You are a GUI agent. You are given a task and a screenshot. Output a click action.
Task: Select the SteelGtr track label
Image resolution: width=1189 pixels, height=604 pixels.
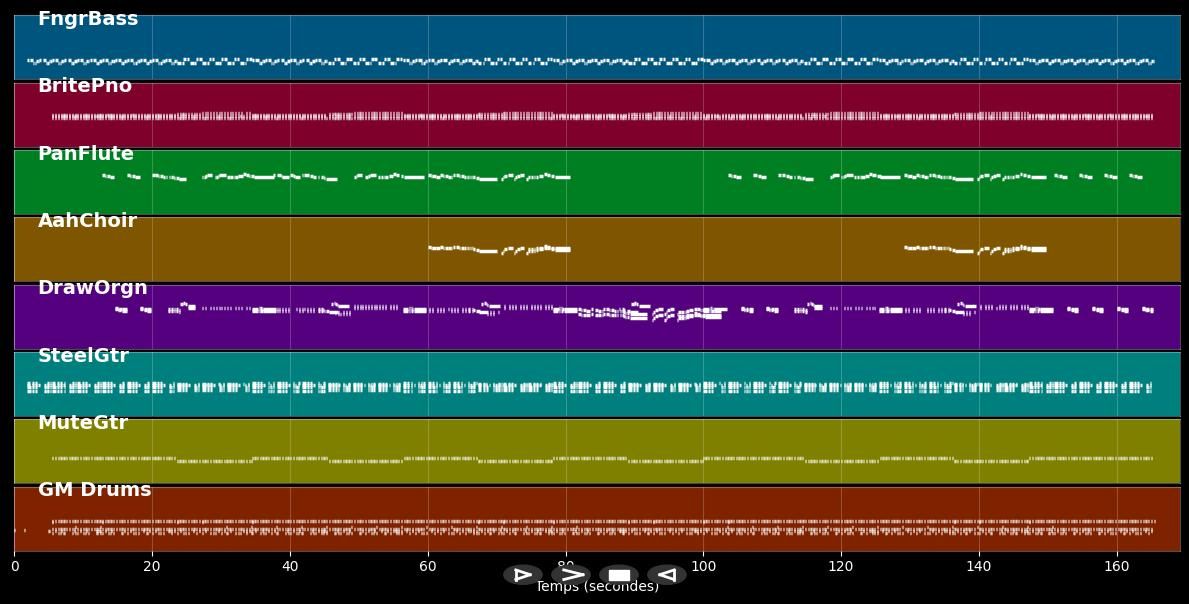(83, 356)
